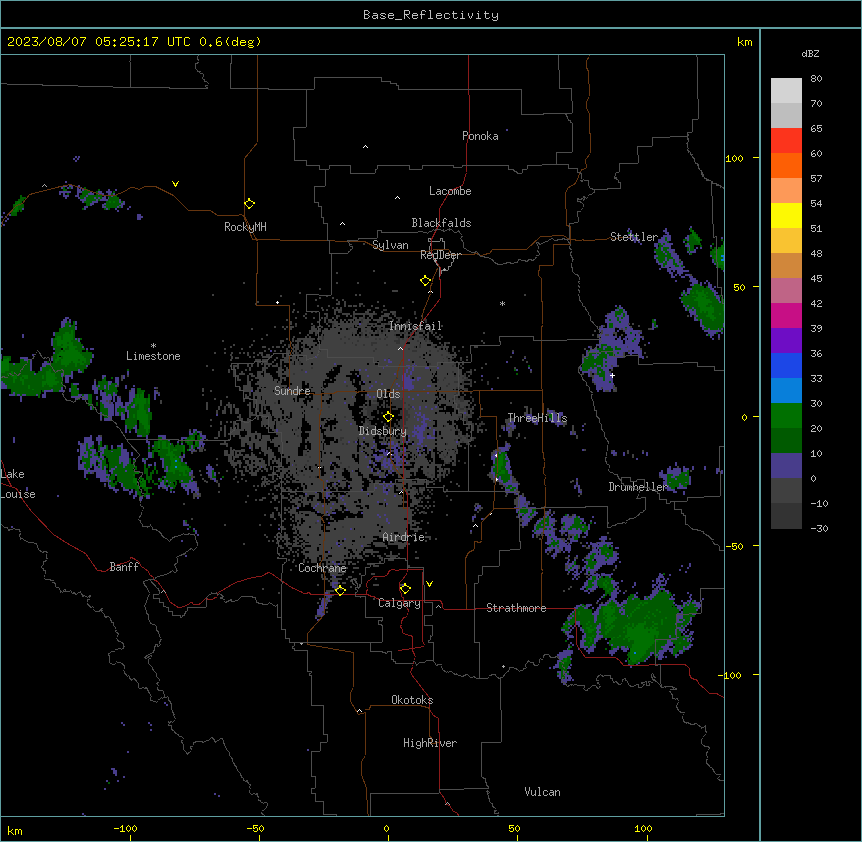Click the yellow marker near Olds

point(388,417)
